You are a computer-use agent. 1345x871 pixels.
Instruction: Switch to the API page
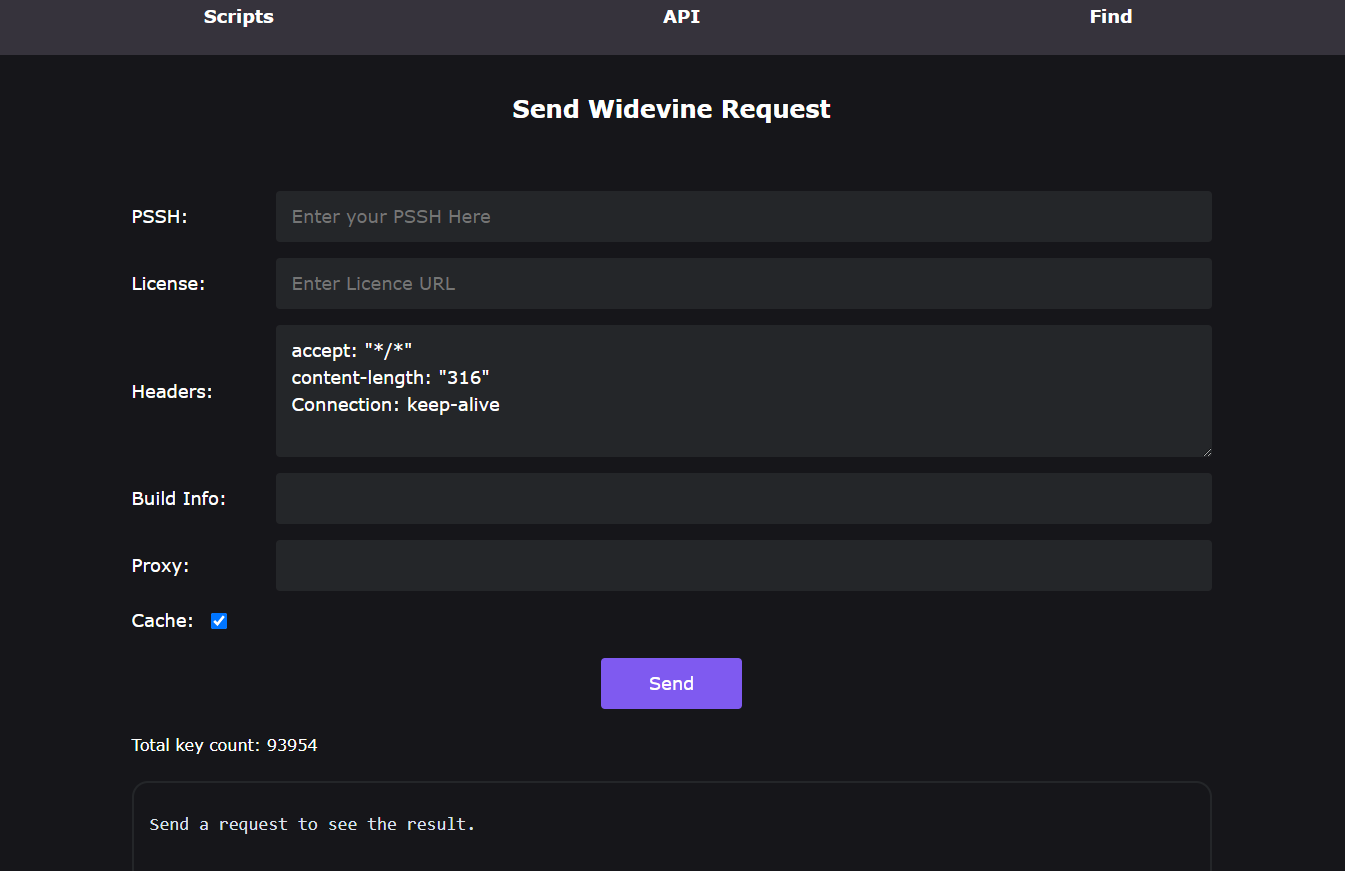click(x=681, y=17)
